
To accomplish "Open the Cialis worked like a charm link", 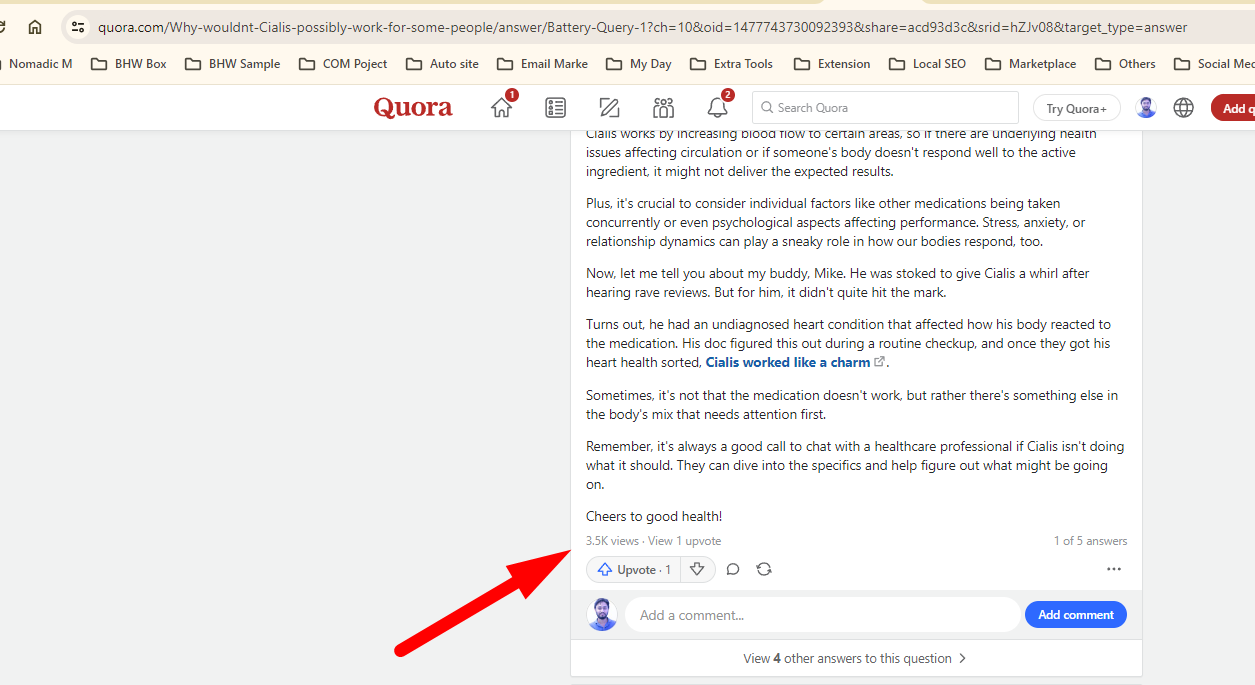I will coord(788,362).
